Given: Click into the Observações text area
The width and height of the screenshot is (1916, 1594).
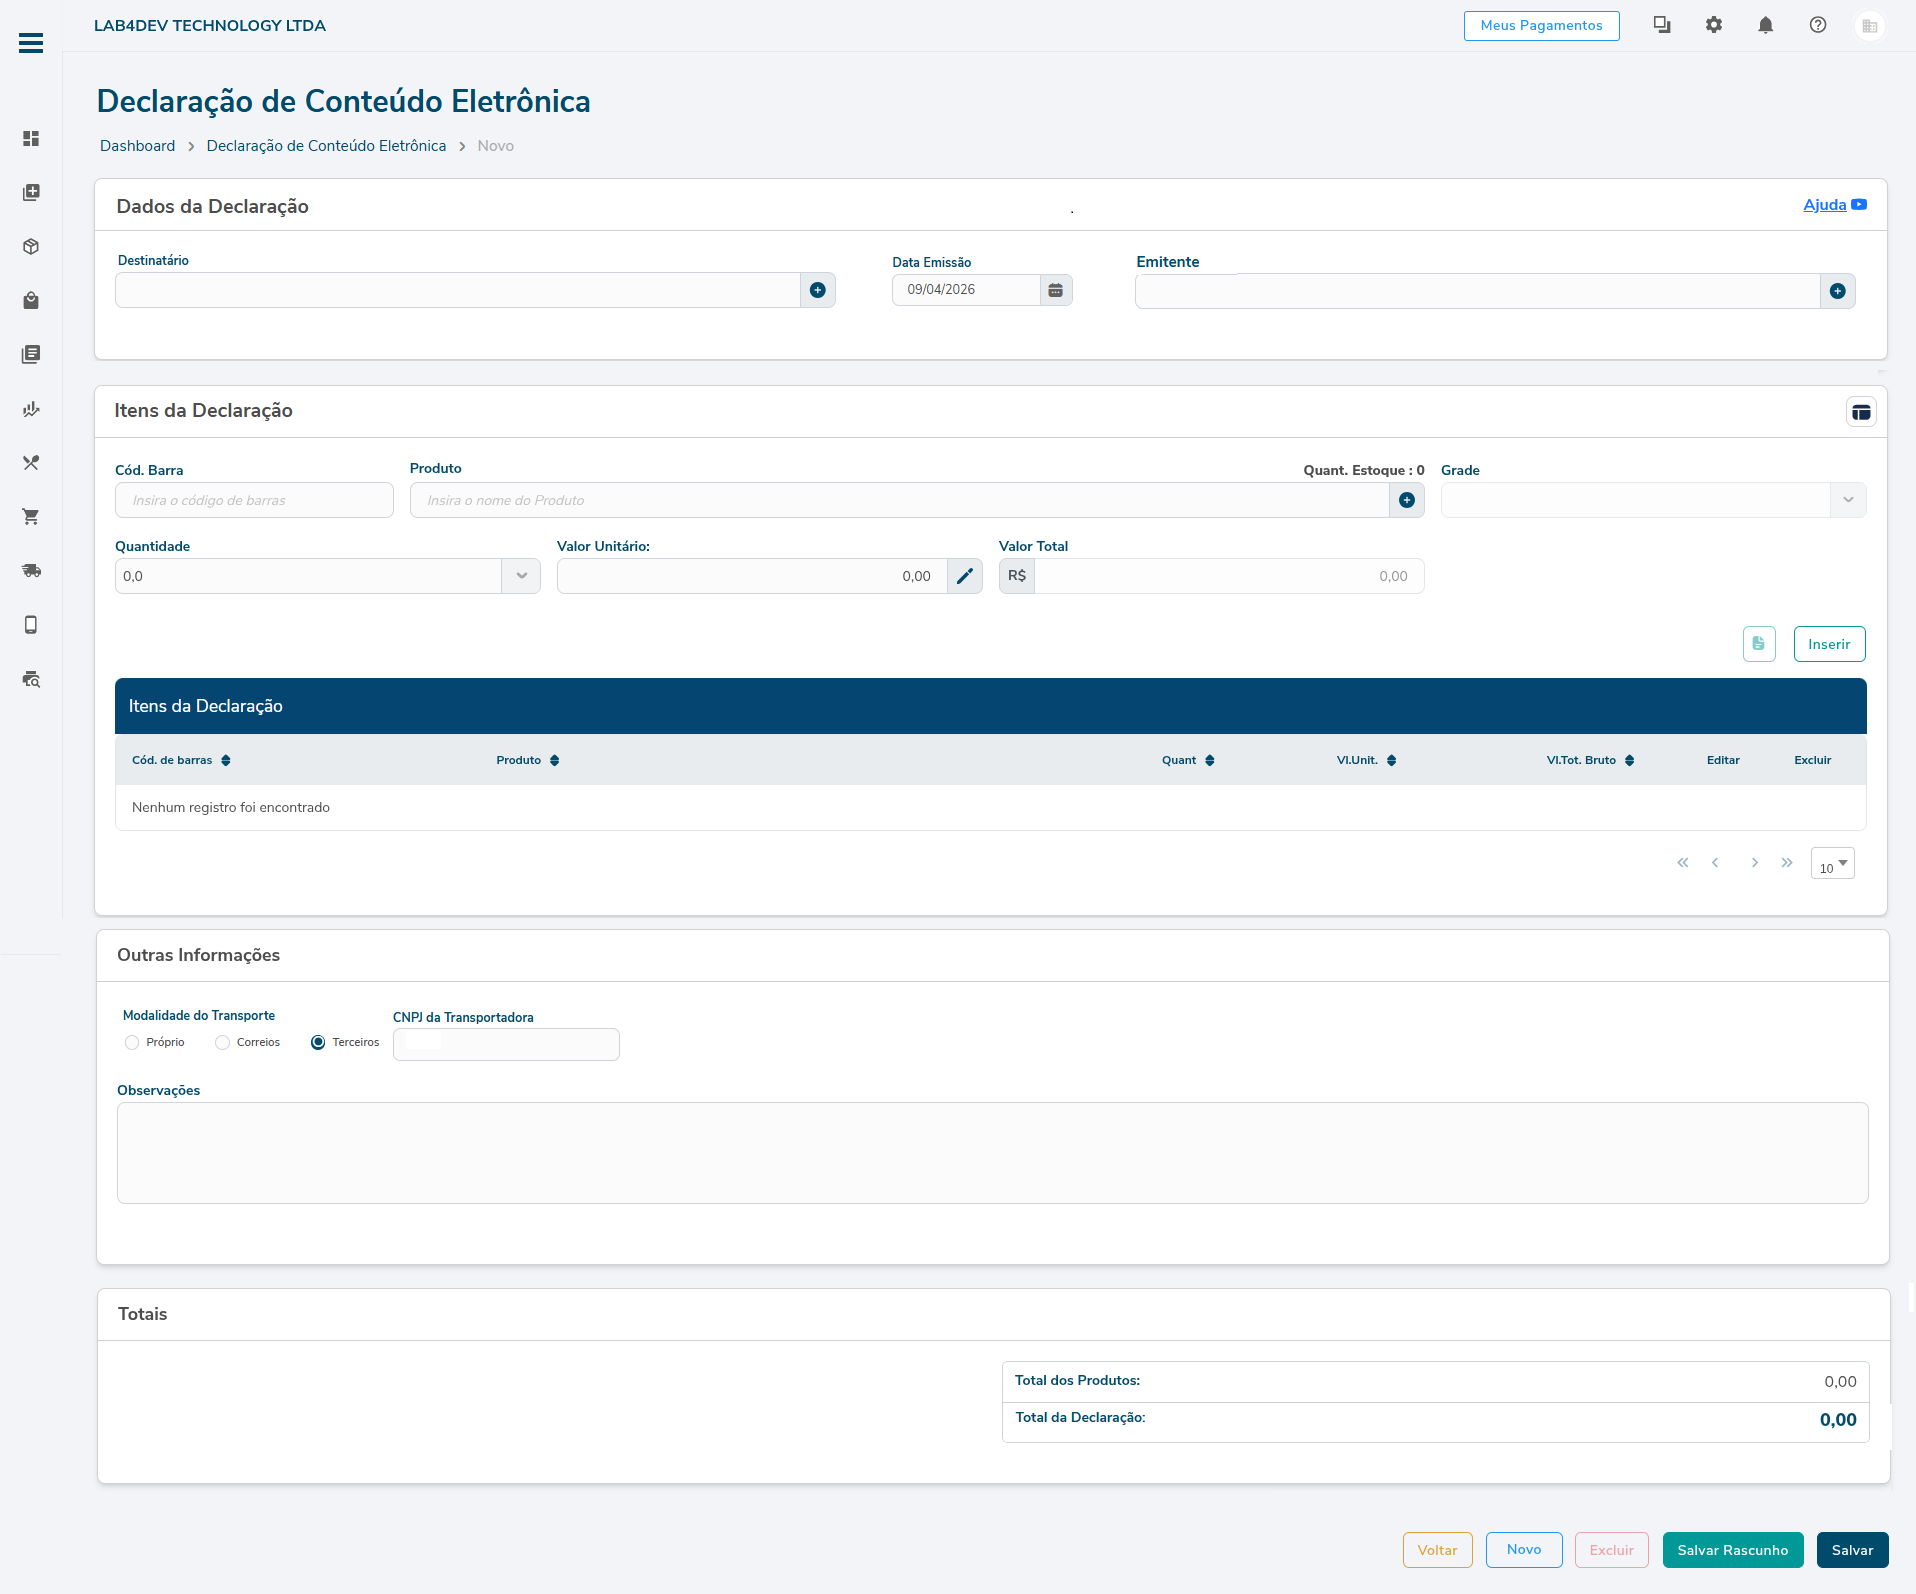Looking at the screenshot, I should click(x=992, y=1153).
